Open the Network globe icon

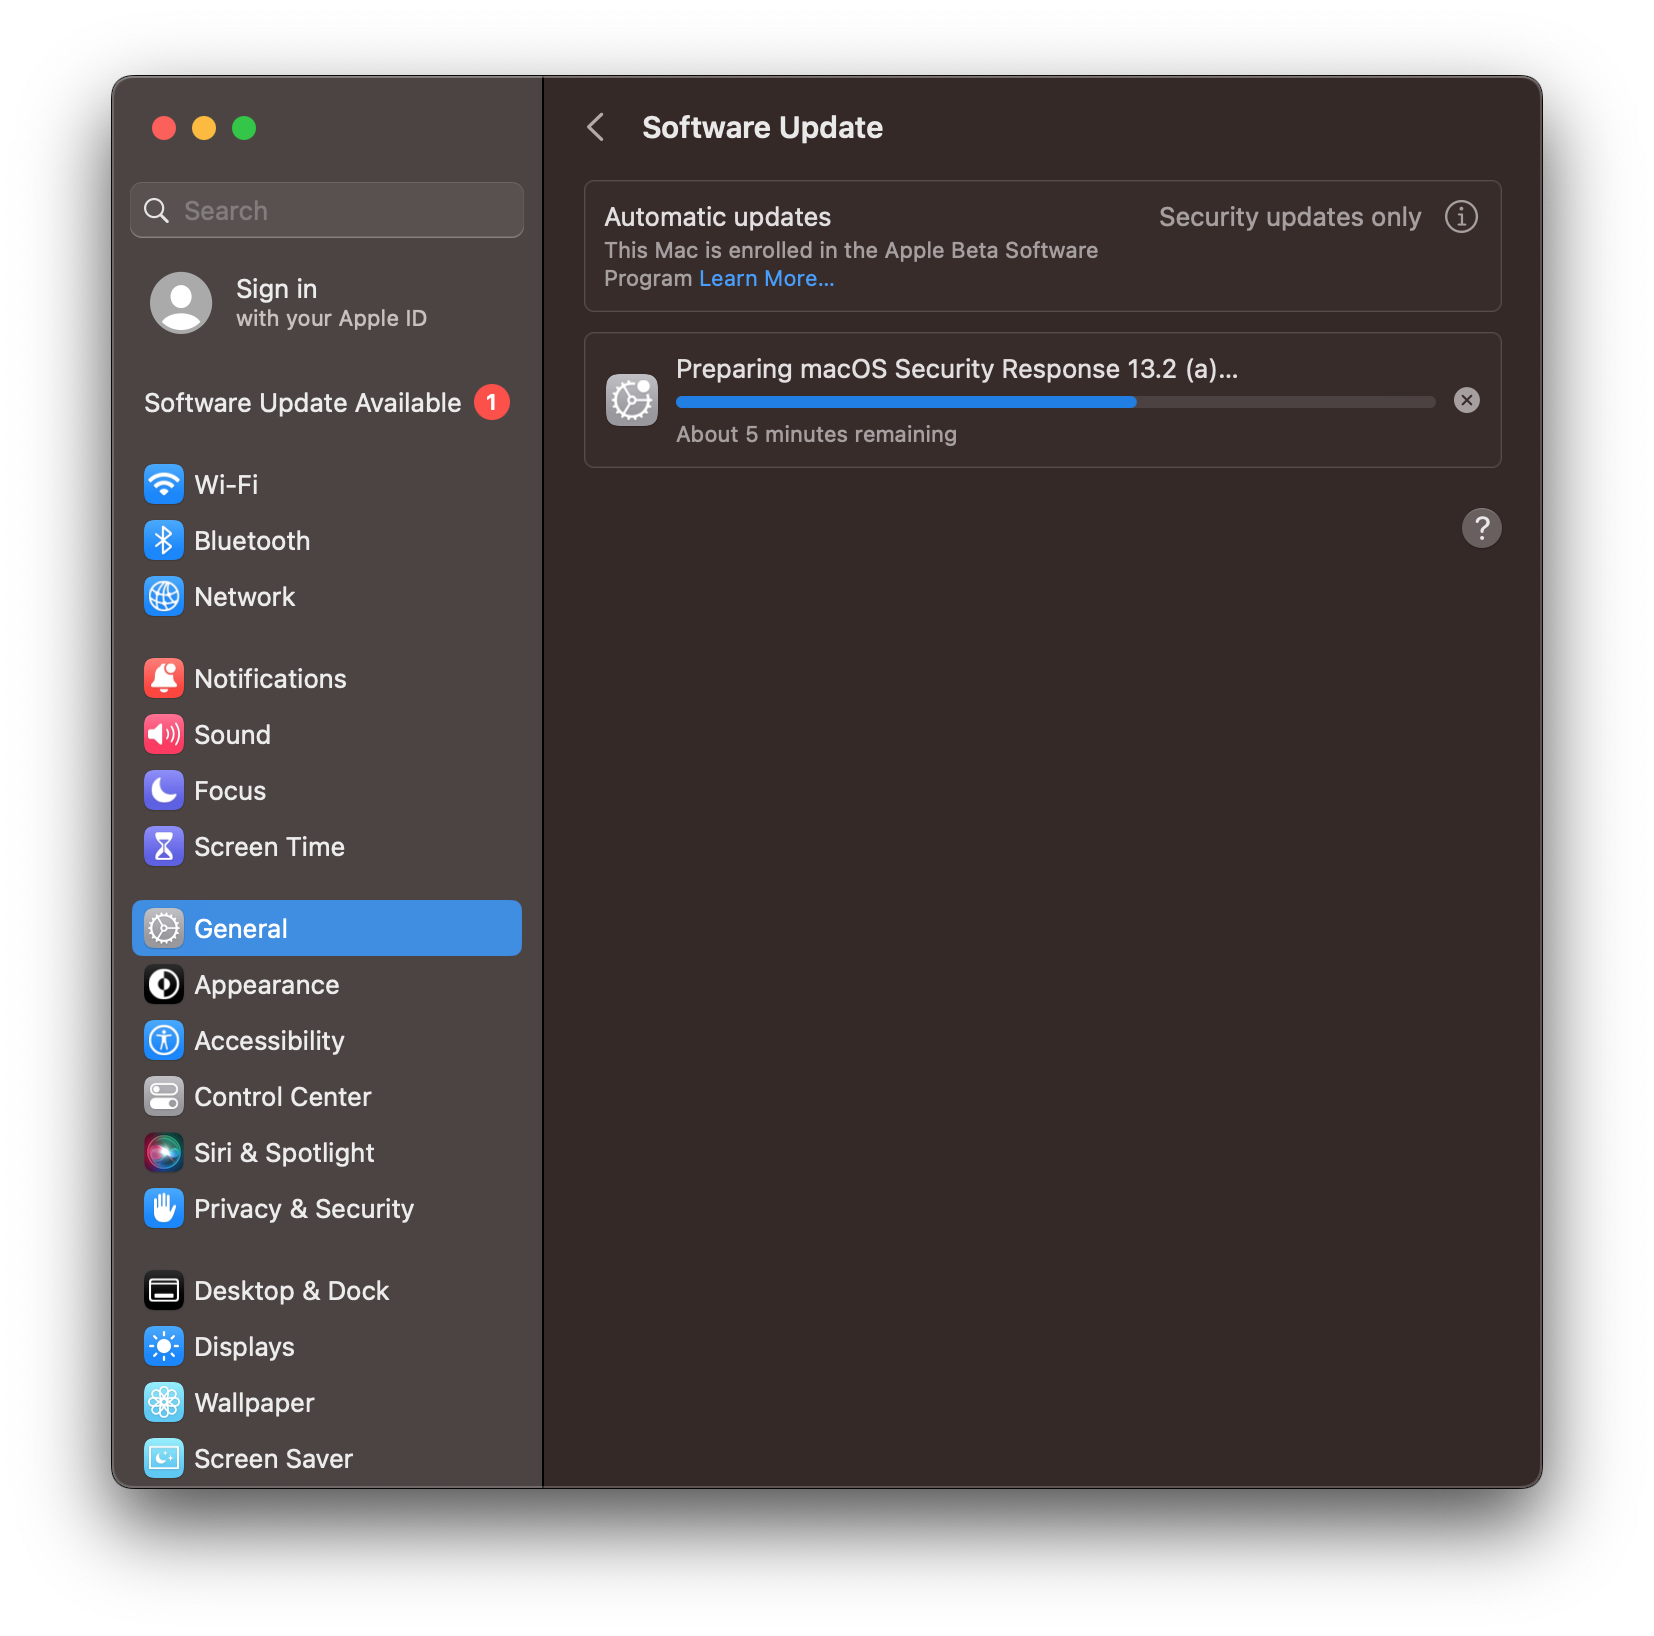[164, 597]
